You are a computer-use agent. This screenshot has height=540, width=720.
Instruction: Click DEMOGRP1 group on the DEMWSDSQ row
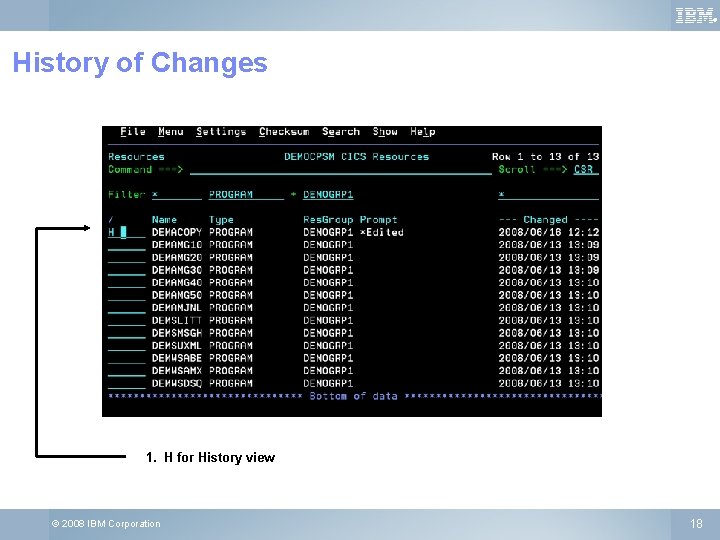pos(328,383)
